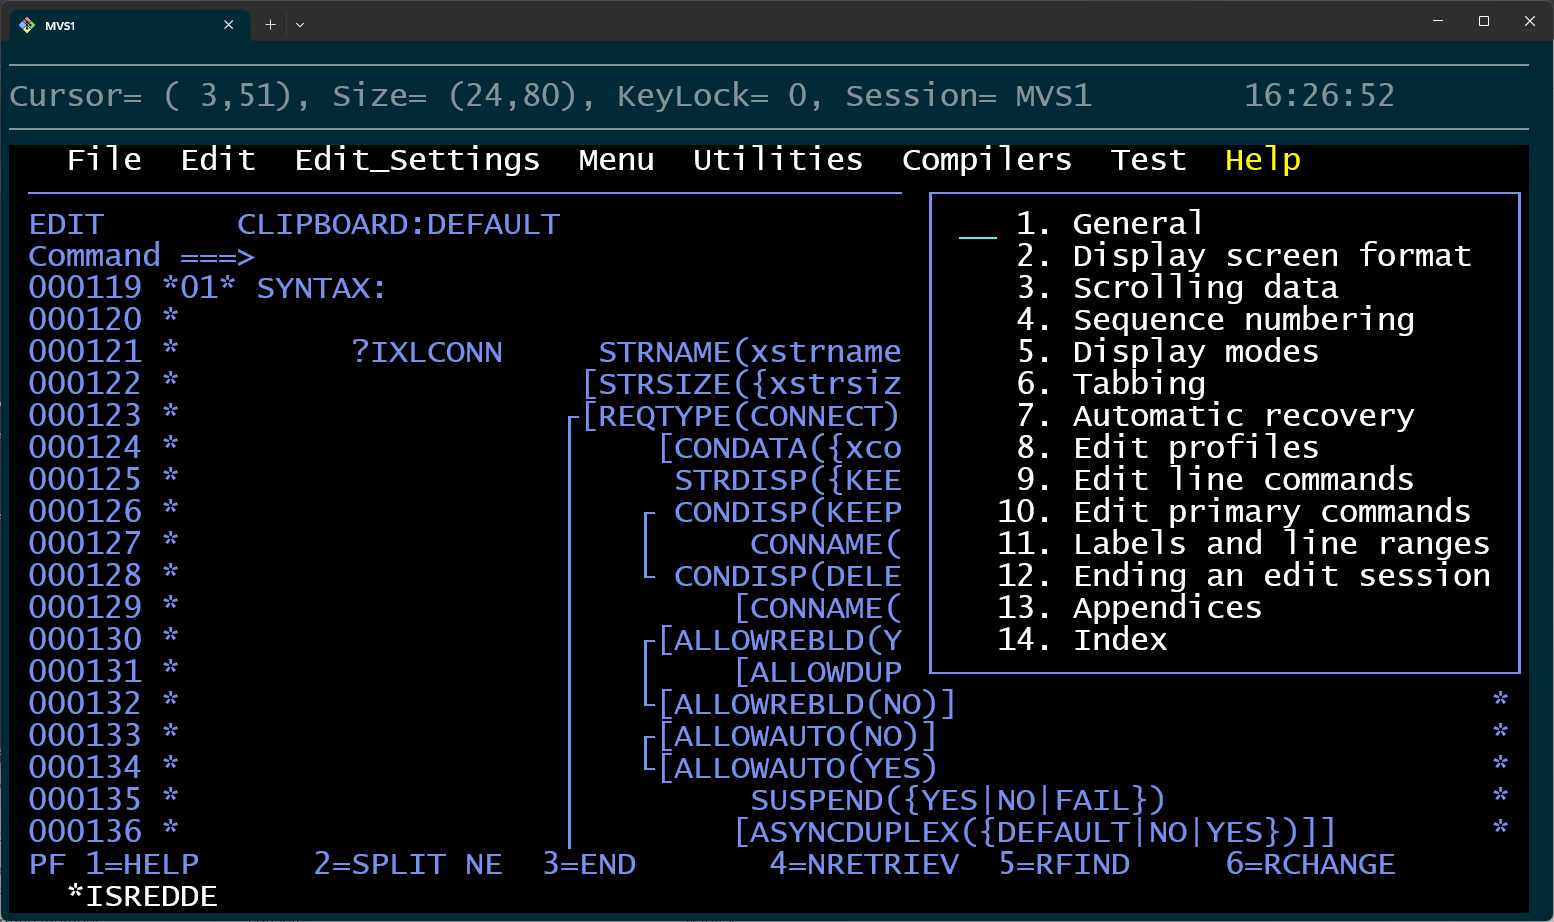This screenshot has width=1554, height=922.
Task: Click the PF 3=END key label
Action: 590,864
